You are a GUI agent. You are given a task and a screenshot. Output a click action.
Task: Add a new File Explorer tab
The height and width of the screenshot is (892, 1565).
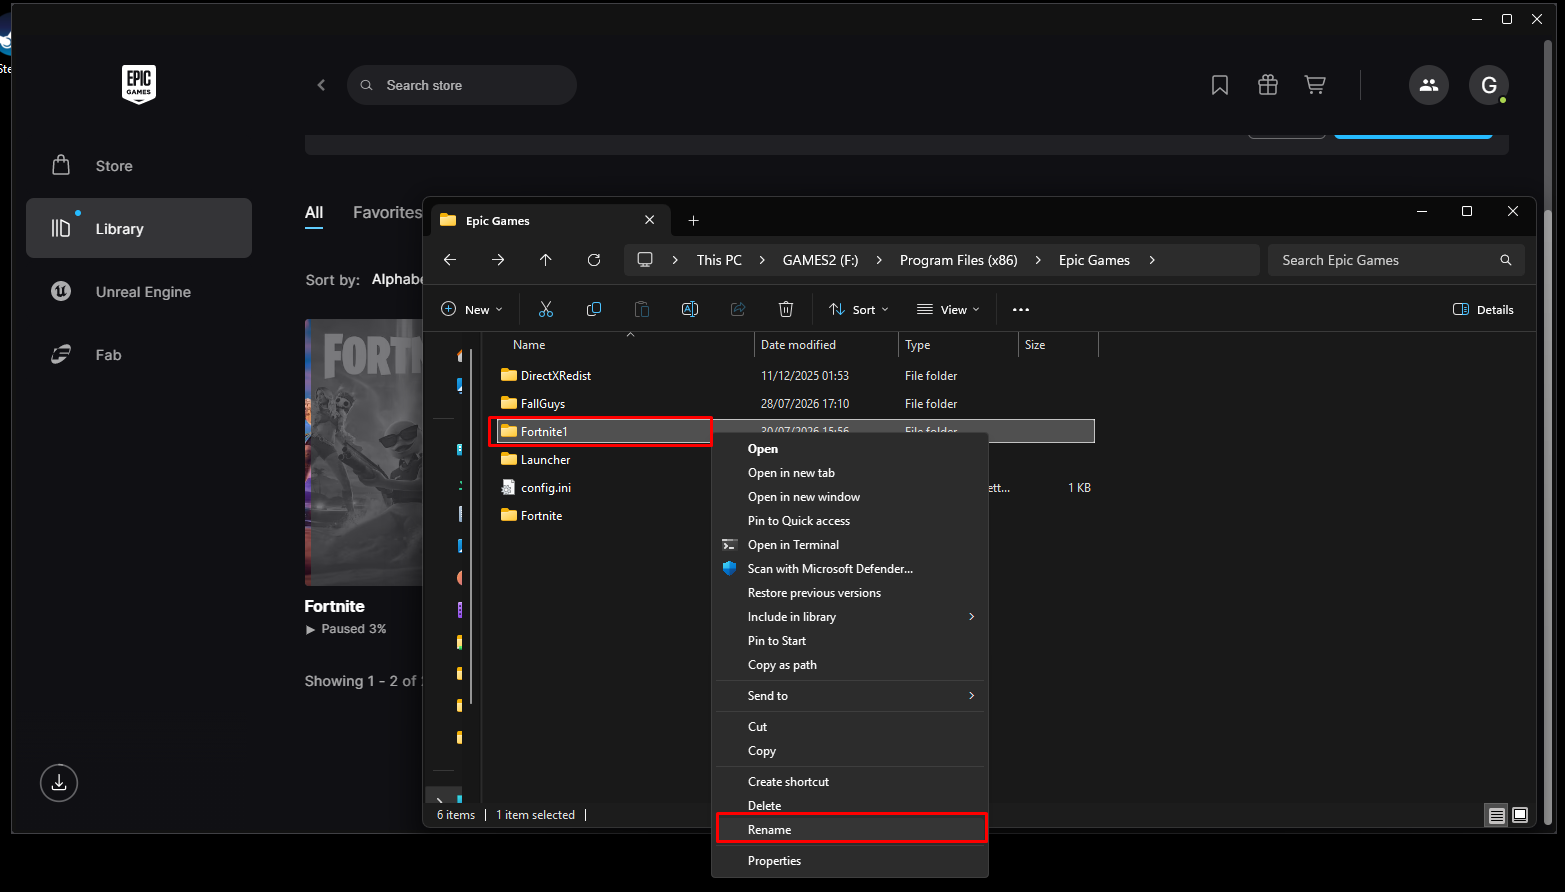pos(693,220)
